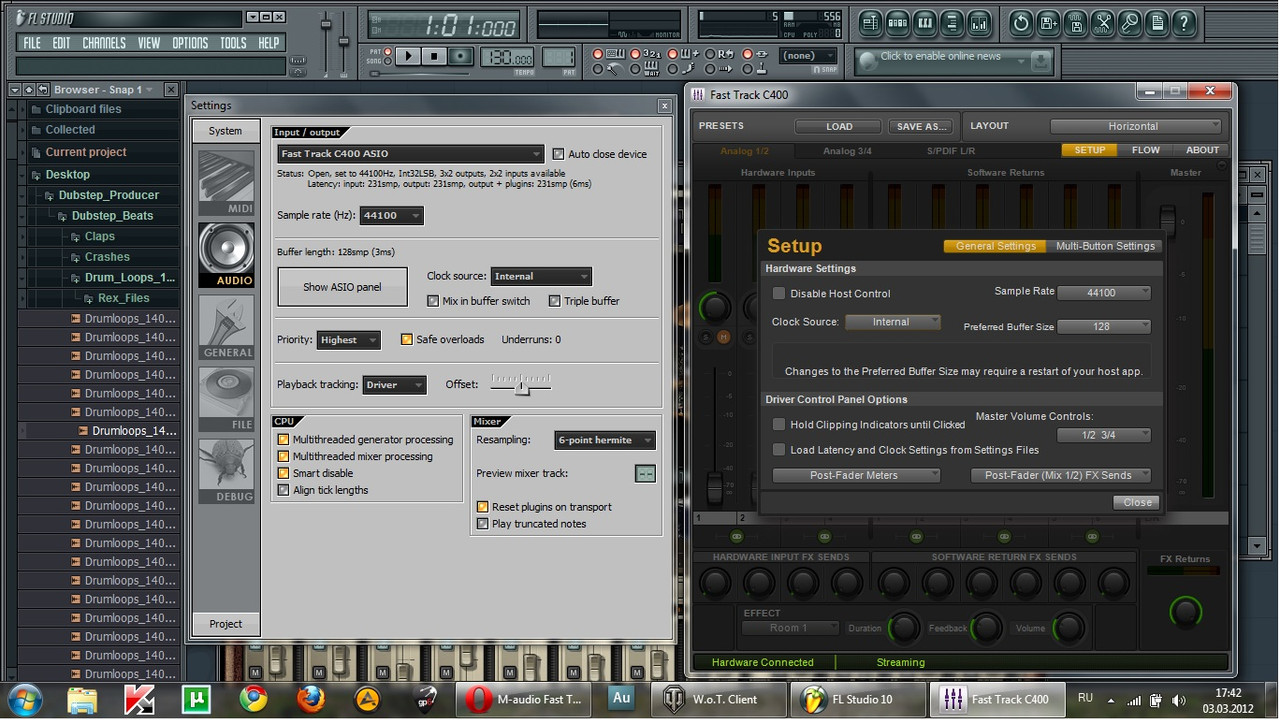The width and height of the screenshot is (1280, 720).
Task: Click the Stop transport button
Action: 434,57
